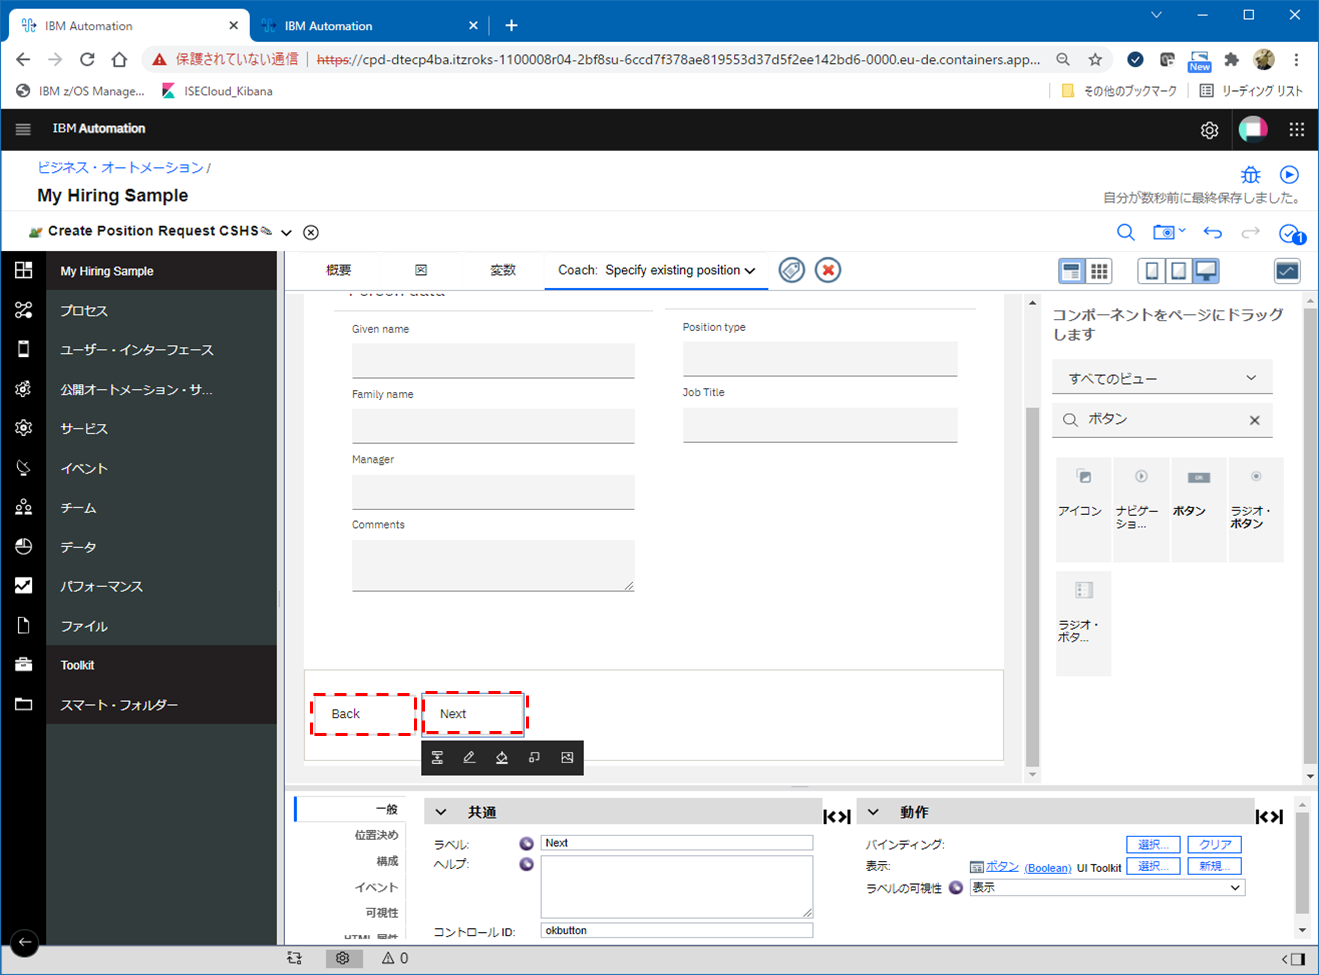This screenshot has height=975, width=1319.
Task: Open the diagram tab icon
Action: tap(421, 270)
